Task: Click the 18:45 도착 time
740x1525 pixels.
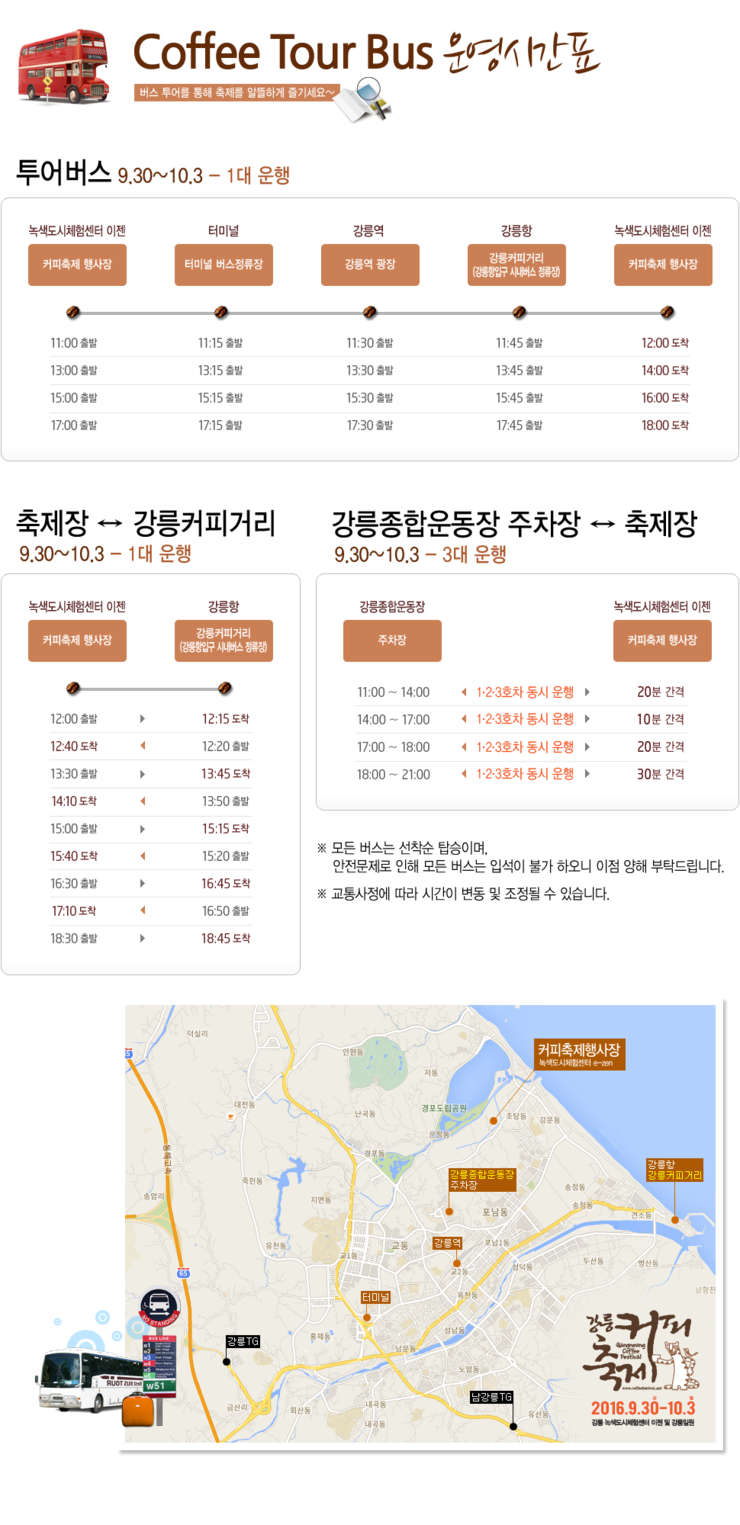Action: (x=226, y=938)
